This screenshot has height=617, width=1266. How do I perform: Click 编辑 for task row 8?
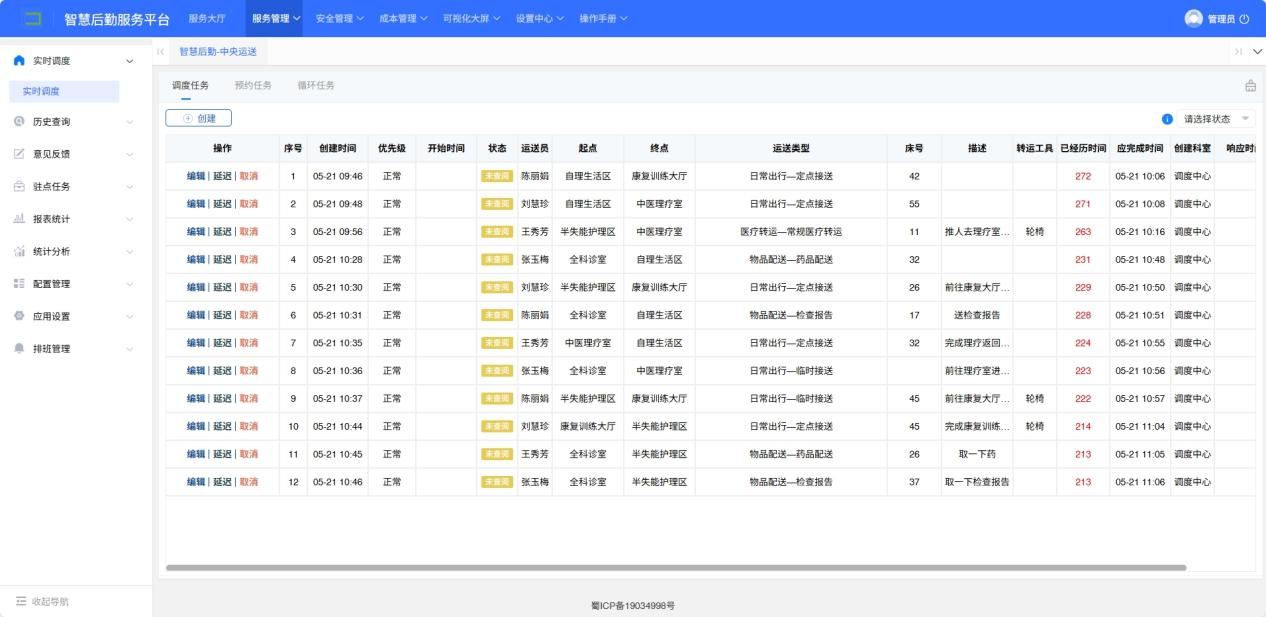click(x=196, y=370)
